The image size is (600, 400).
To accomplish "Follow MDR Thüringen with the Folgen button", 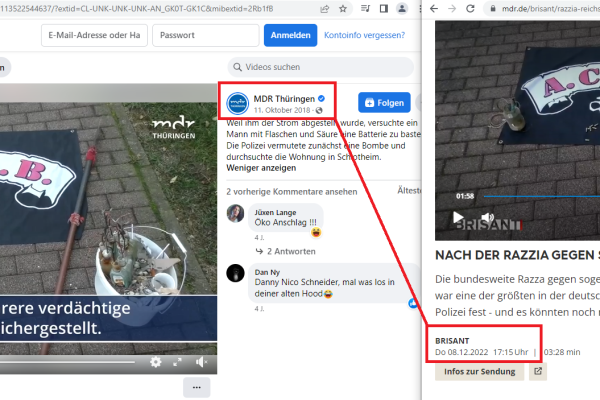I will click(384, 103).
